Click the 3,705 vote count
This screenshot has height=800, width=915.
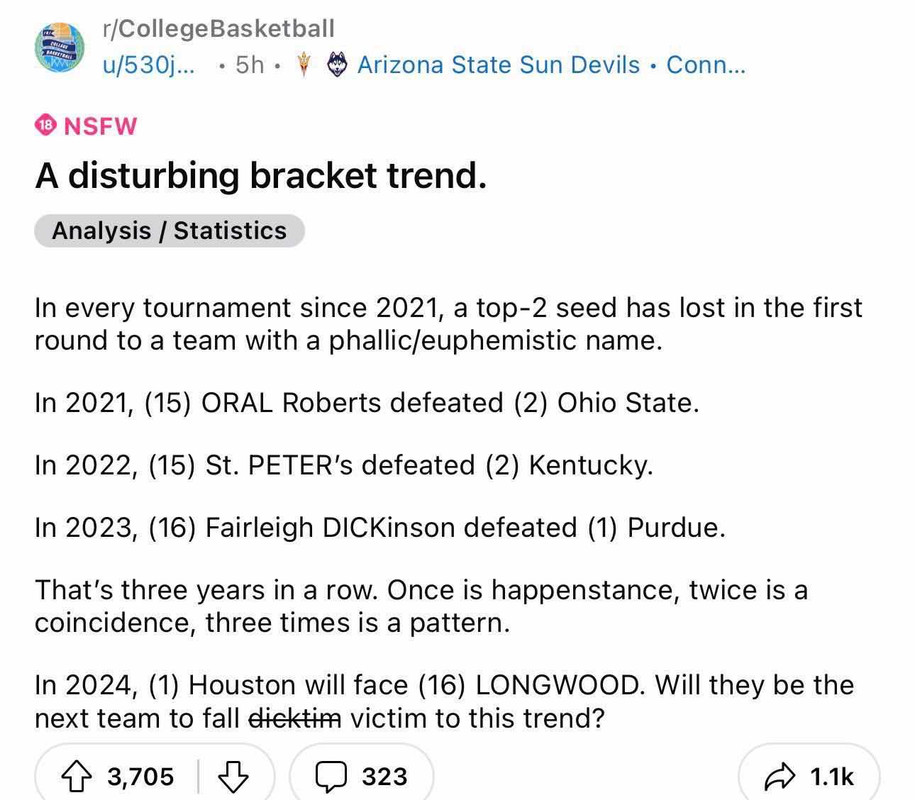click(x=140, y=776)
